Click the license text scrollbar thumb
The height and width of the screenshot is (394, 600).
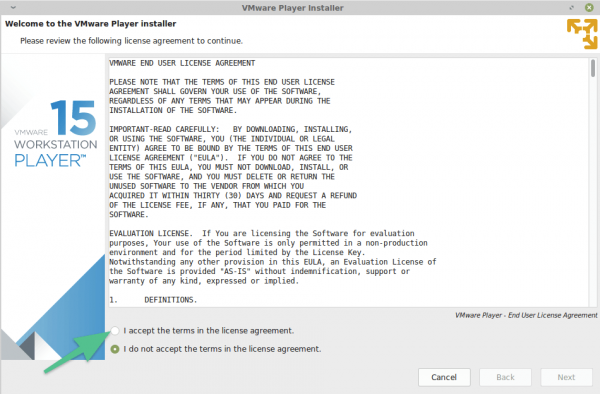coord(593,68)
